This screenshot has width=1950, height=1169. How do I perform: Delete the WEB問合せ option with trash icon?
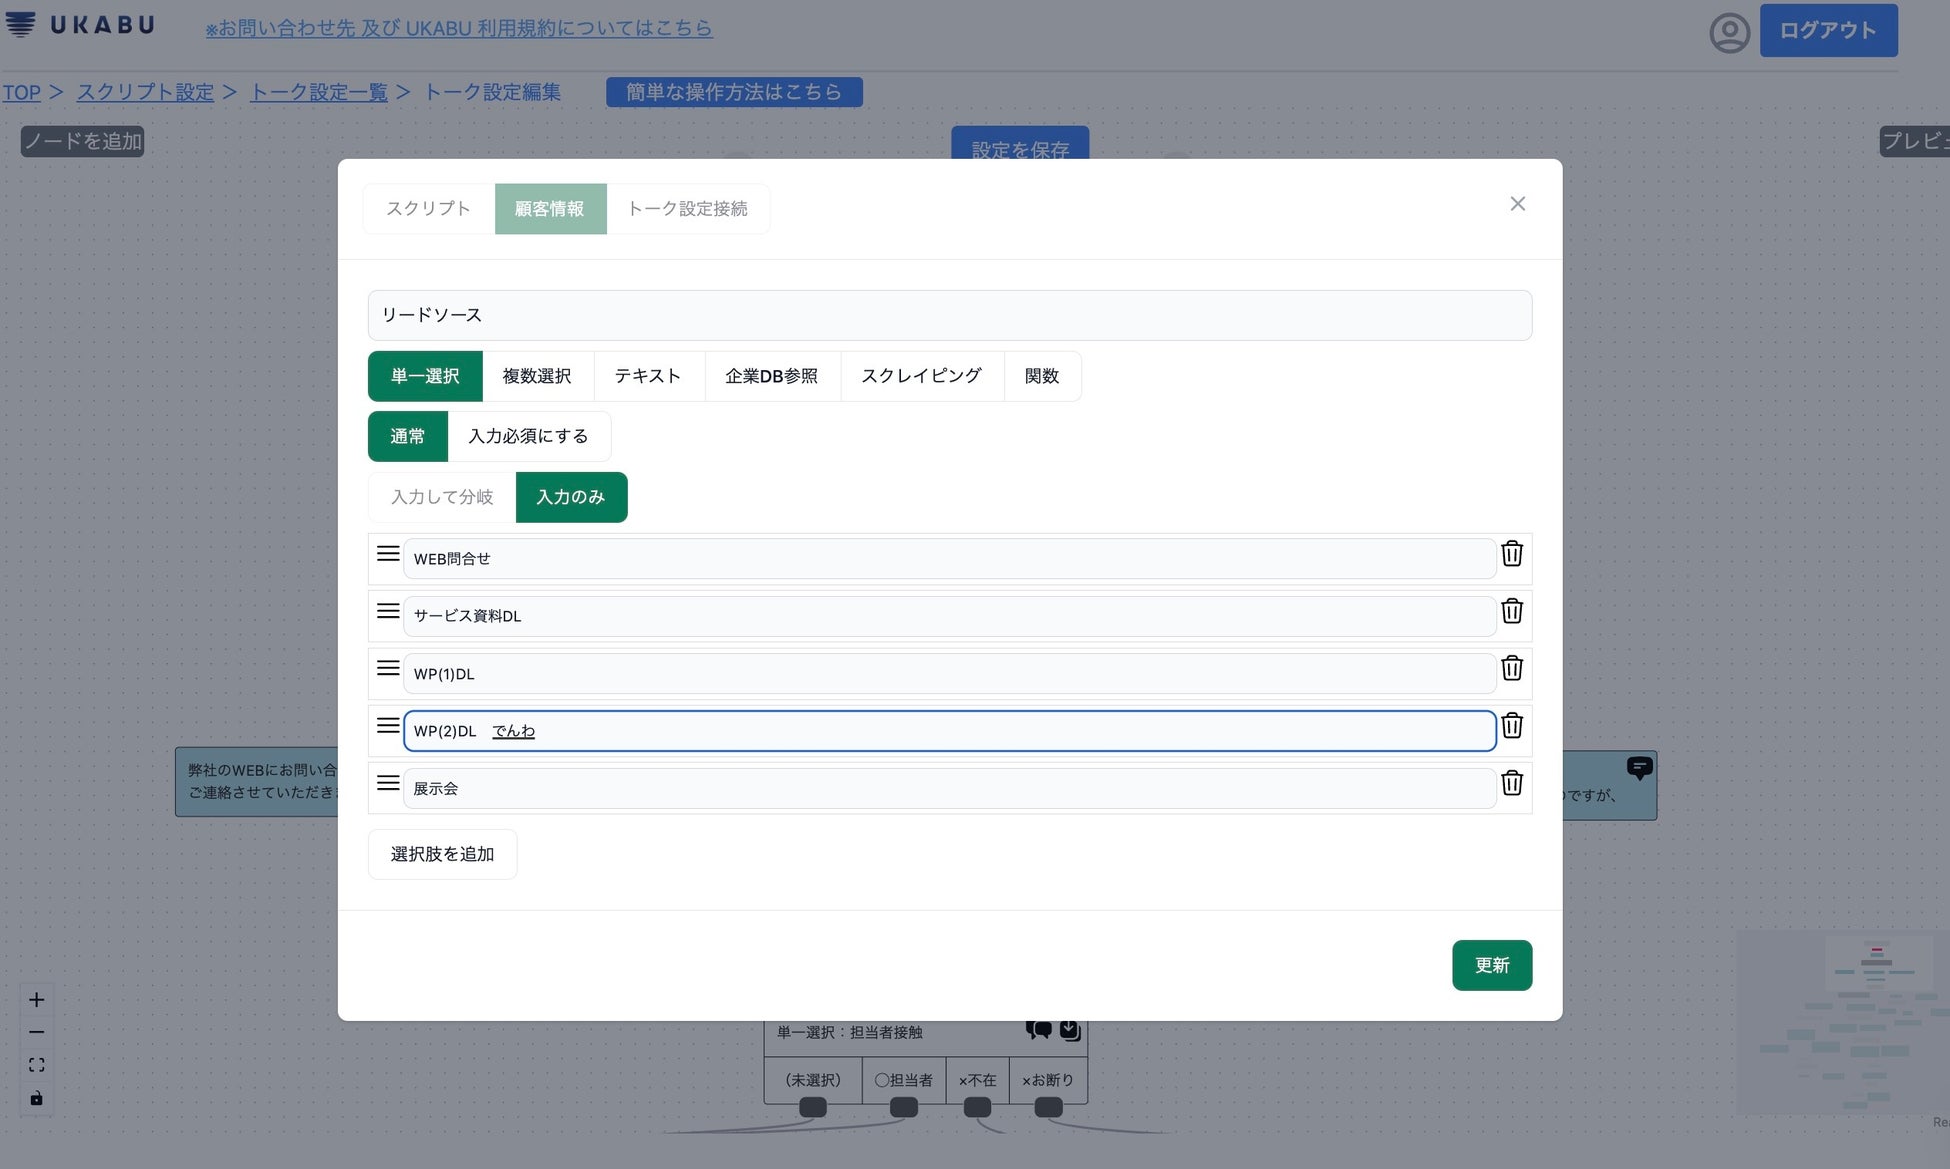(1511, 554)
